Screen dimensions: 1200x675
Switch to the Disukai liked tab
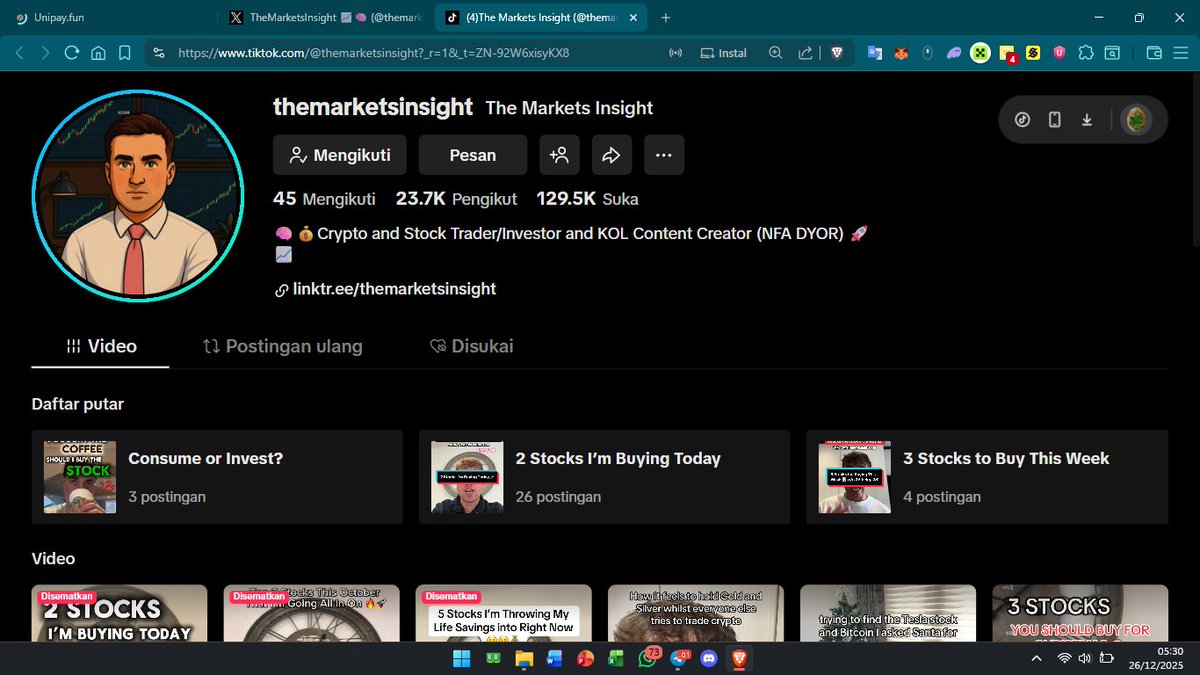471,346
